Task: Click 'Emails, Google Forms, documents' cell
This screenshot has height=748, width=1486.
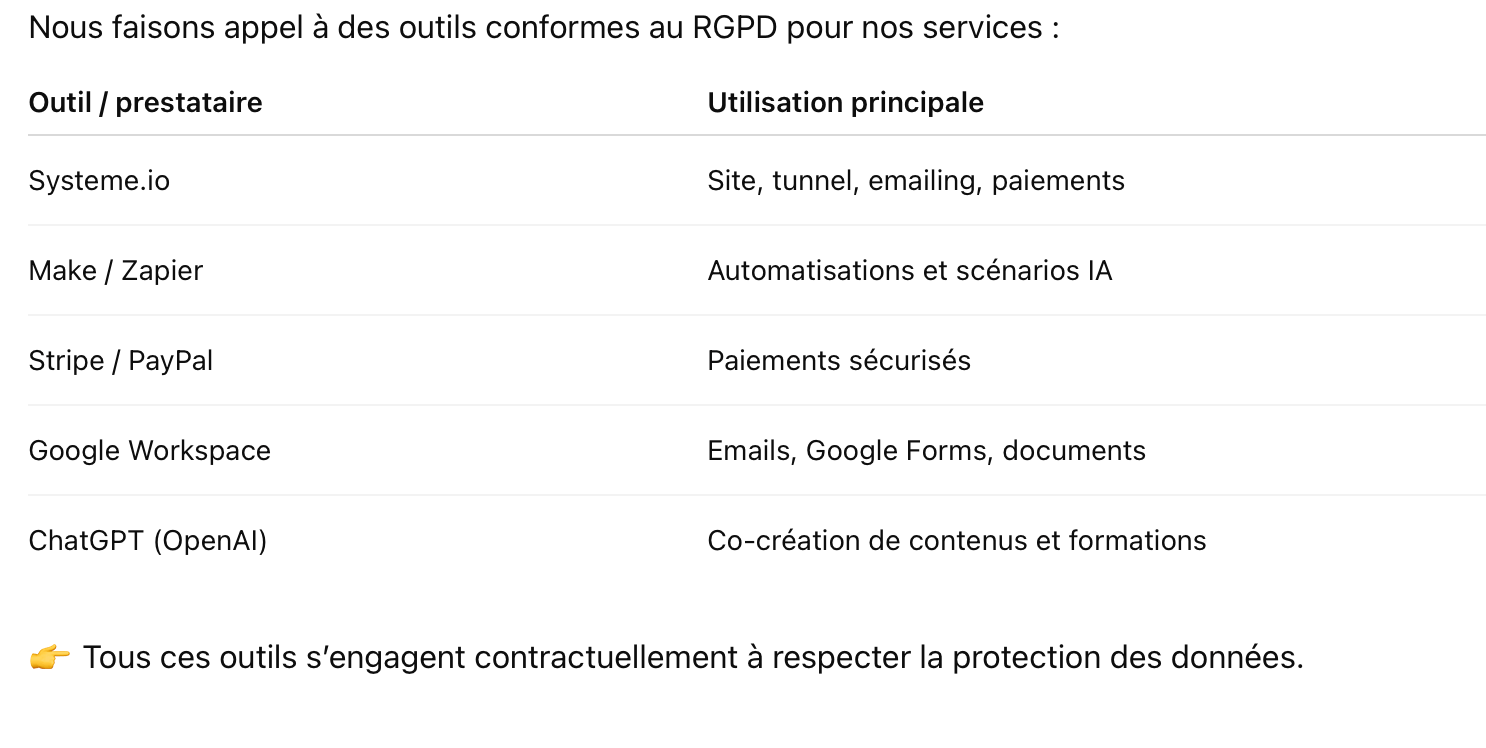Action: [x=927, y=451]
